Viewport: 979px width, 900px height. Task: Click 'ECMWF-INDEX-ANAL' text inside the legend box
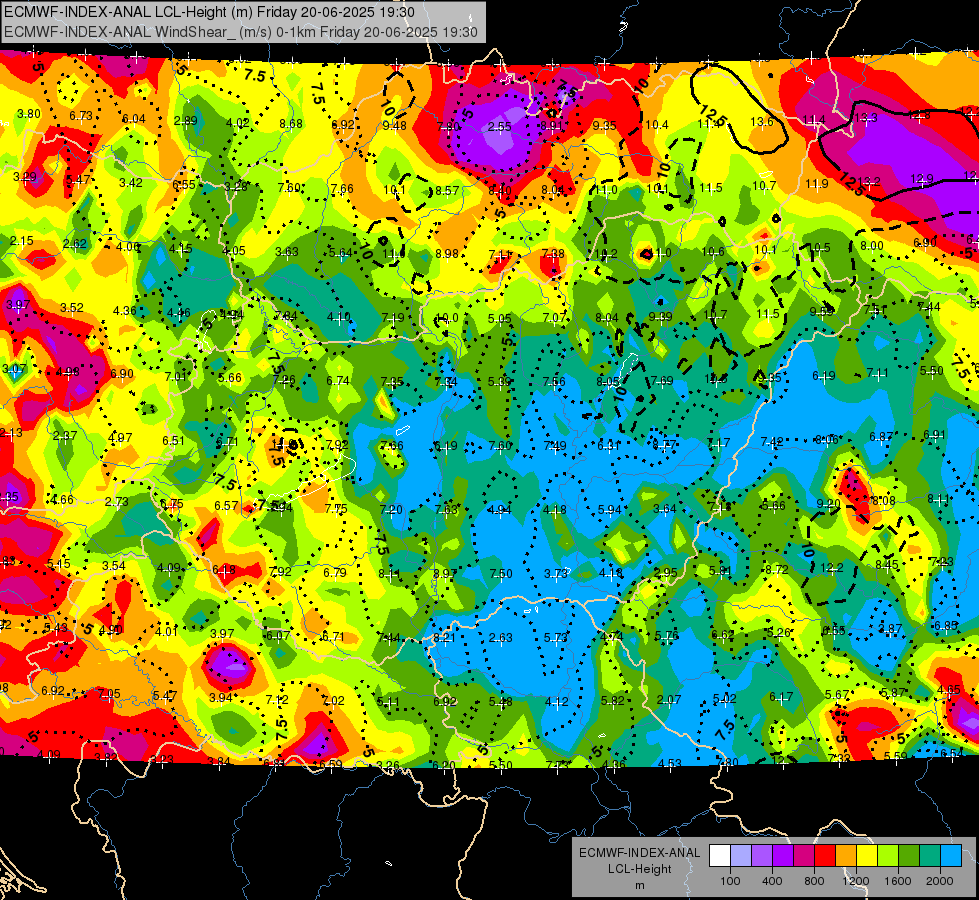pos(639,853)
